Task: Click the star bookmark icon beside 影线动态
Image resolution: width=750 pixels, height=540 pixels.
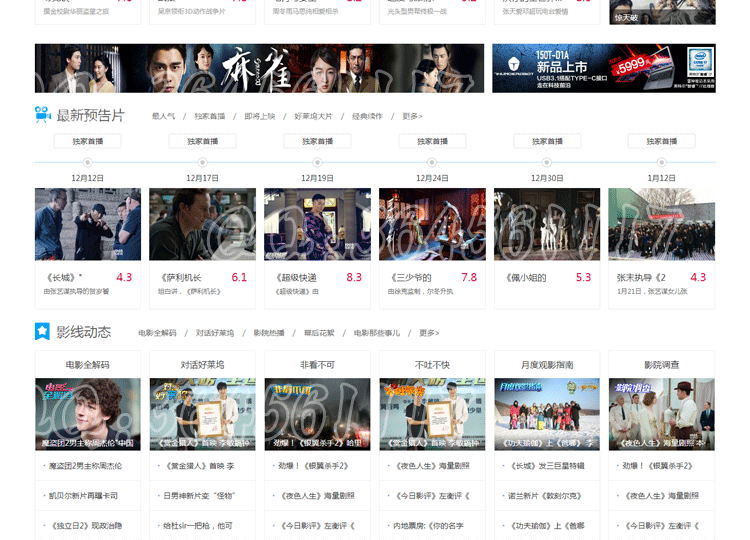Action: tap(42, 331)
